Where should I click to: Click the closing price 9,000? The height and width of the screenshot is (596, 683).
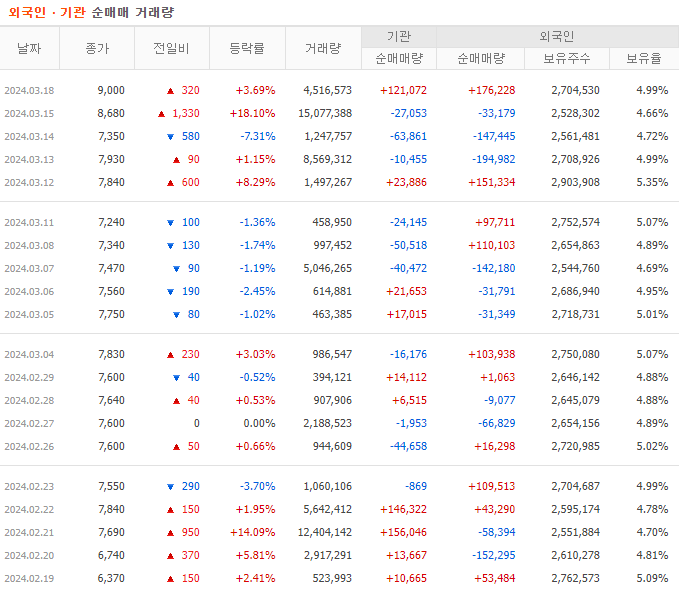(x=111, y=90)
